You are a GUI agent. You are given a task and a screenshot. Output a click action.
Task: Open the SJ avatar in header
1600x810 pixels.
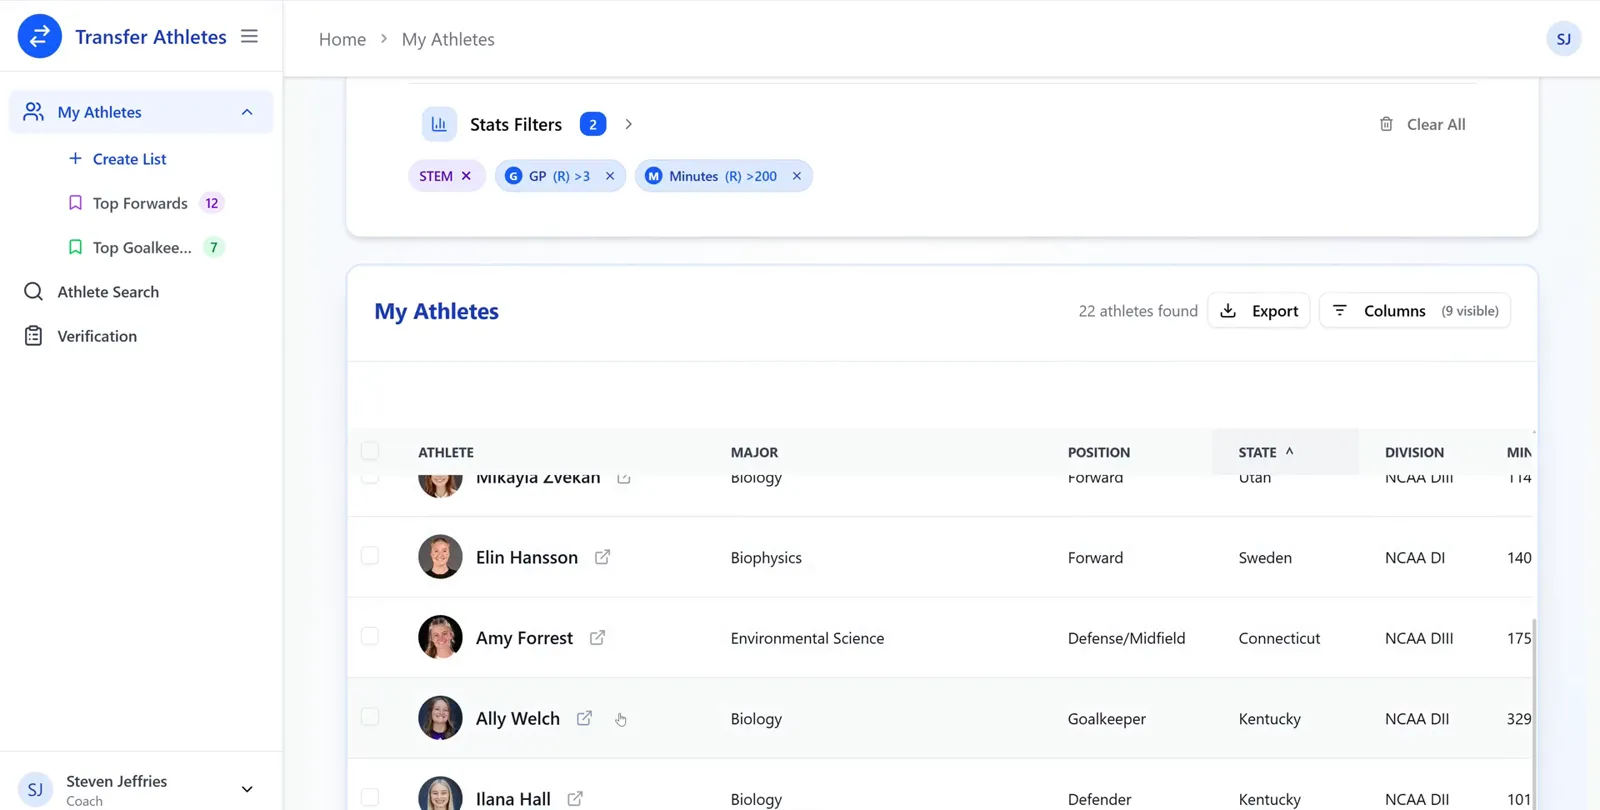point(1563,39)
